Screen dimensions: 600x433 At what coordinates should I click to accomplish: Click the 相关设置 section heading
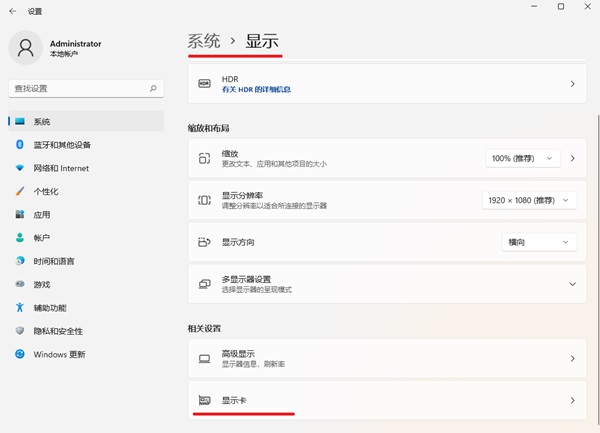point(204,329)
